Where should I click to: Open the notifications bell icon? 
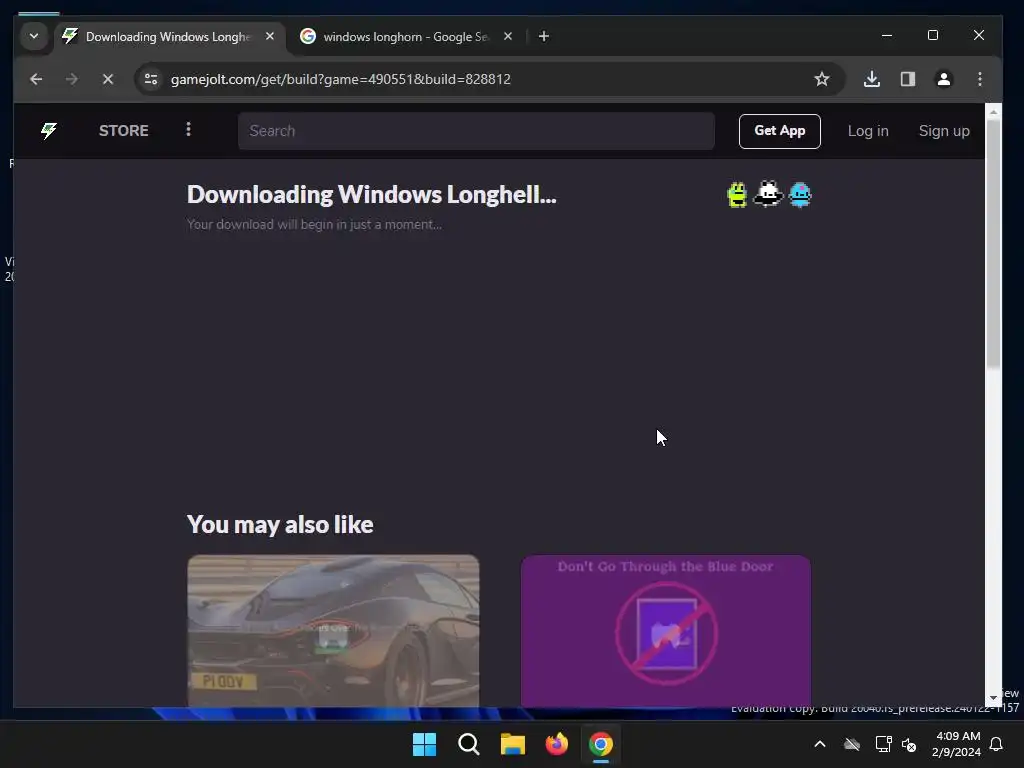(996, 744)
